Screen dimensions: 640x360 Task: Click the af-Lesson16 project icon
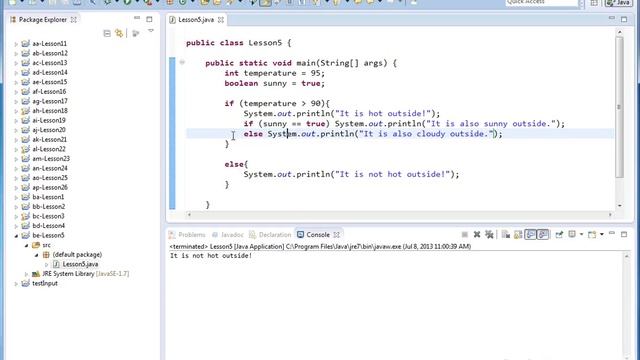point(25,91)
